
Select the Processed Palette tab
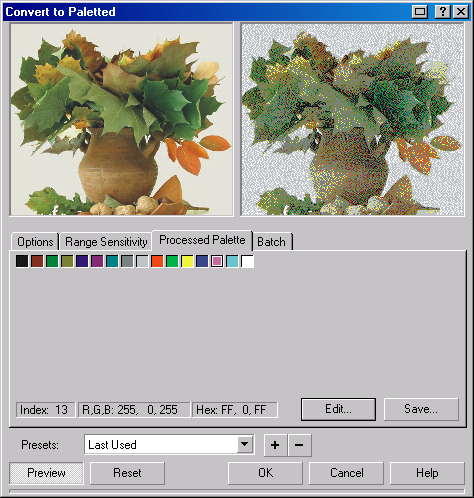click(202, 240)
